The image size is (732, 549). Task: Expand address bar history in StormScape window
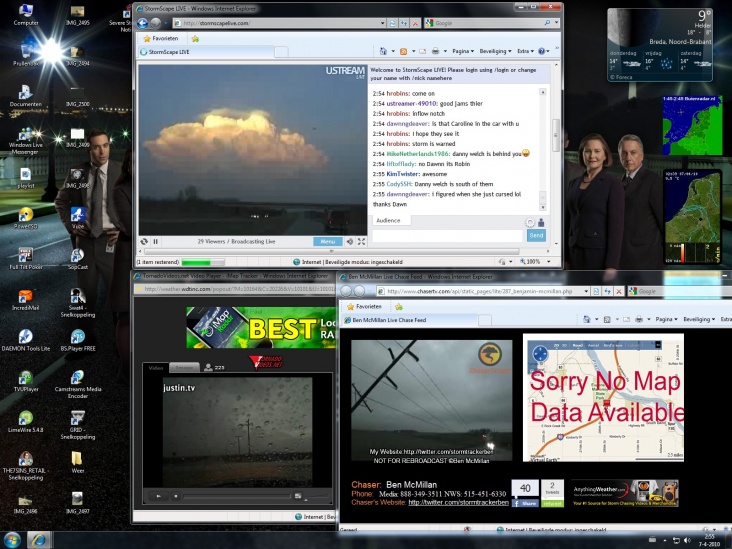382,23
